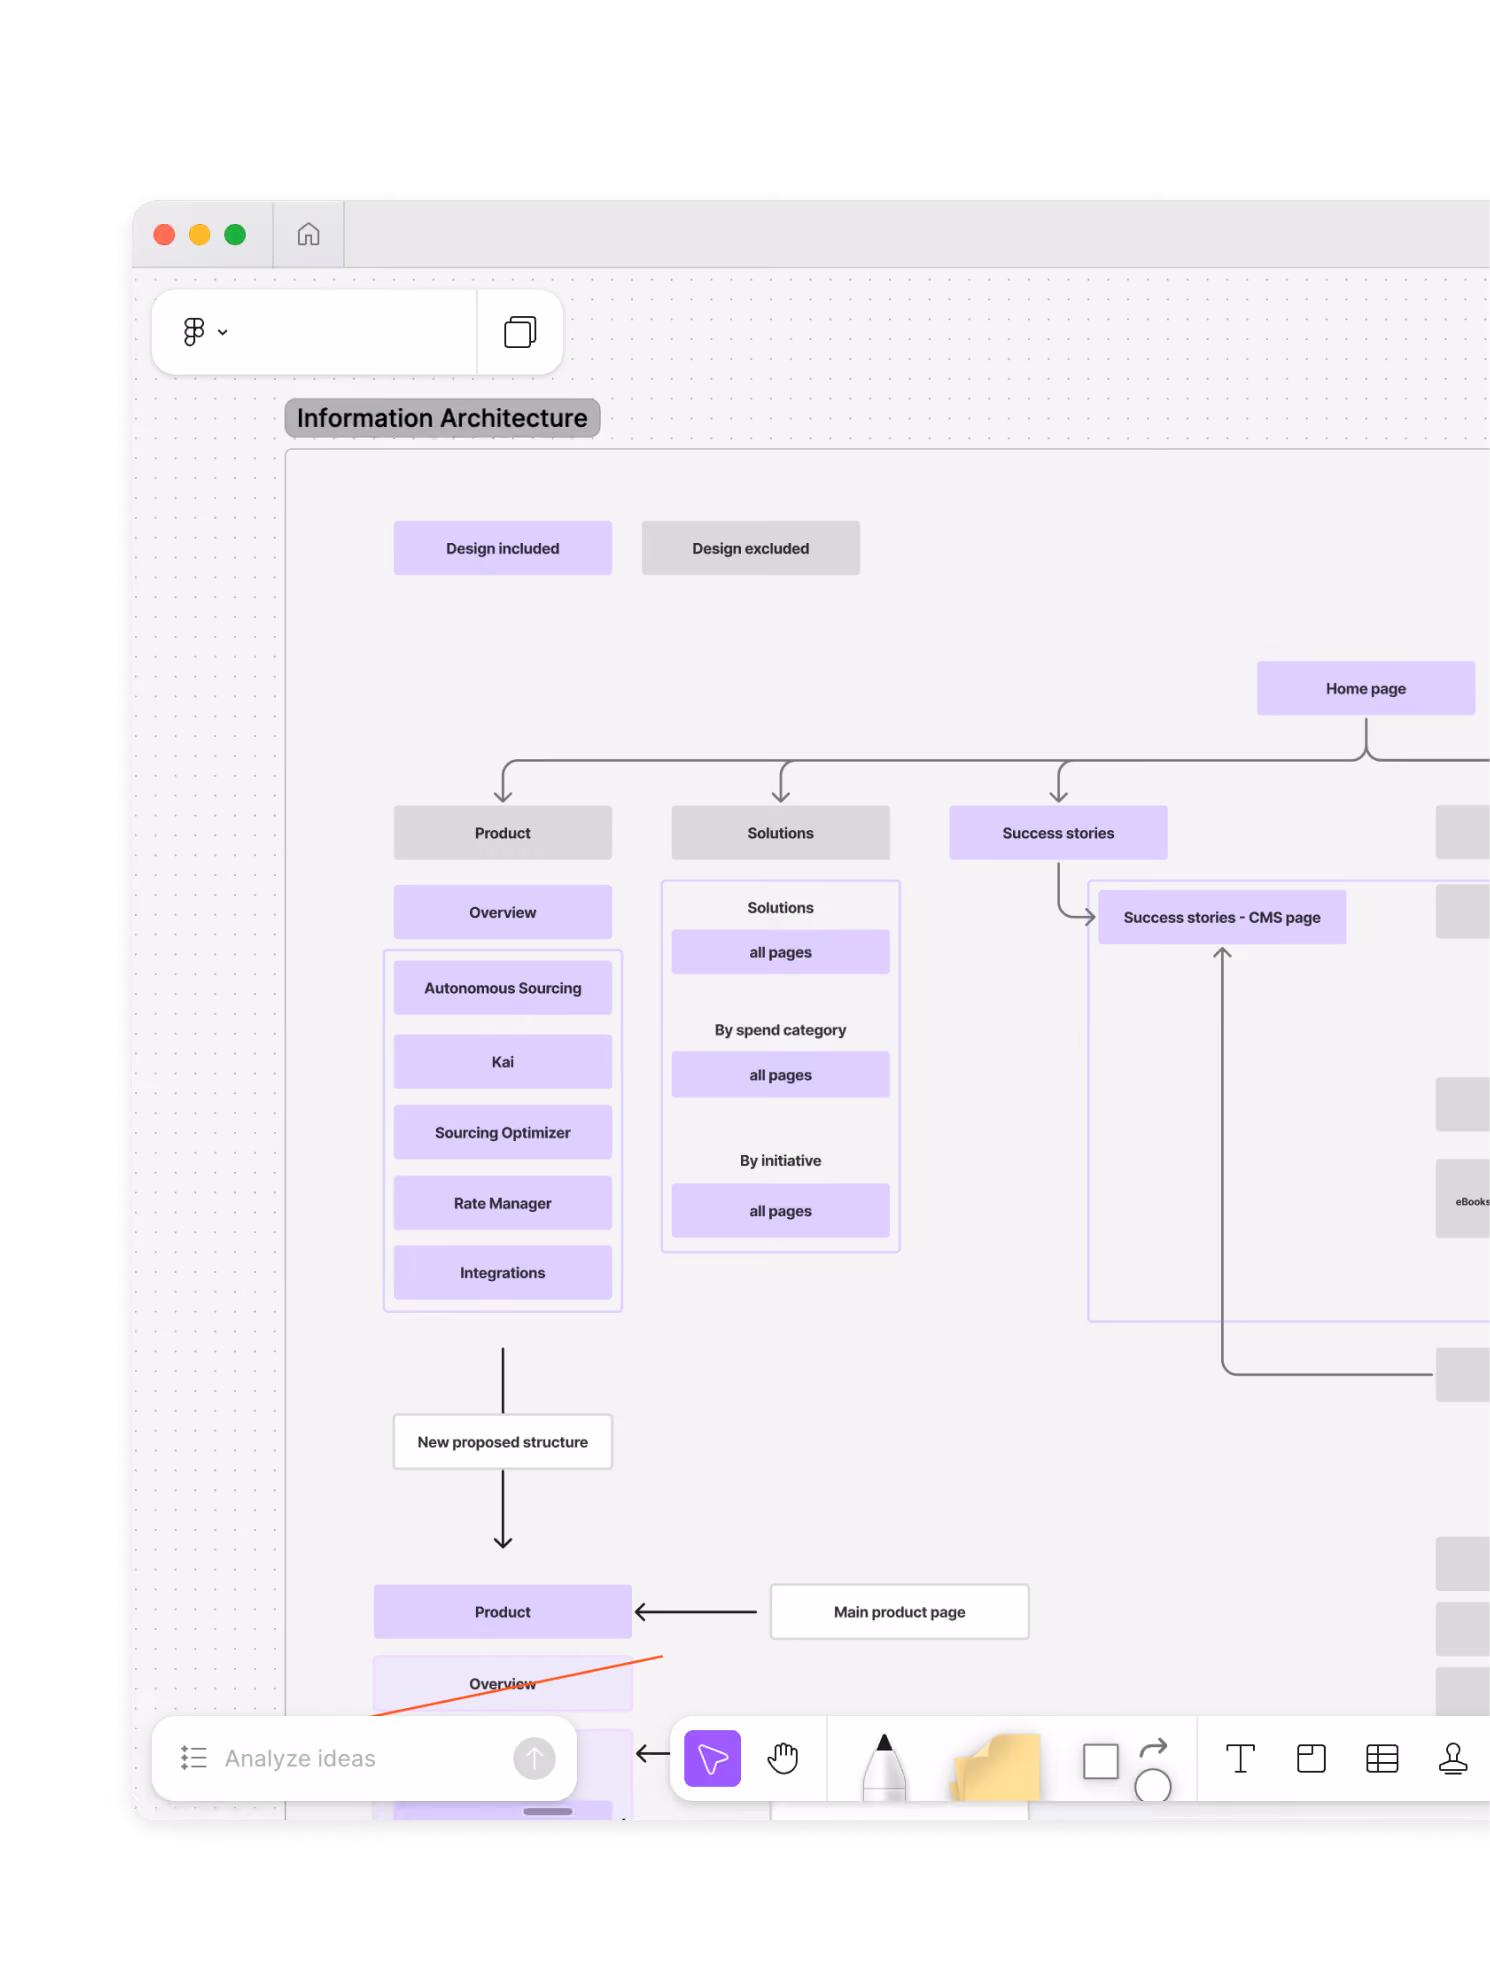Click the By spend category label
1490x1986 pixels.
[x=780, y=1030]
